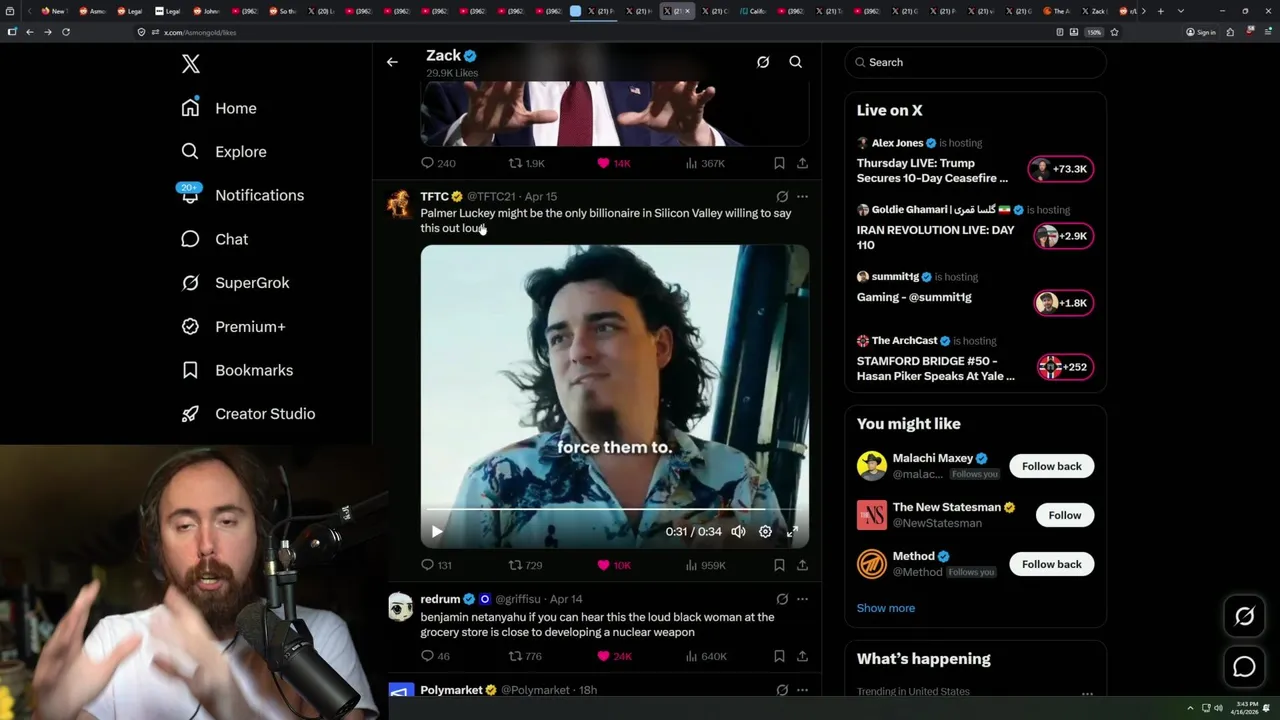This screenshot has width=1280, height=720.
Task: View analytics of TFTC post 959K views
Action: click(x=705, y=565)
